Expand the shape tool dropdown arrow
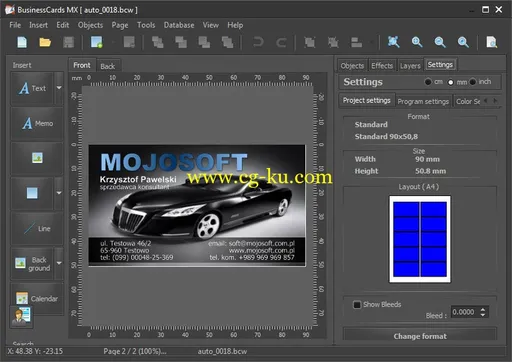Viewport: 512px width, 362px height. click(x=59, y=193)
